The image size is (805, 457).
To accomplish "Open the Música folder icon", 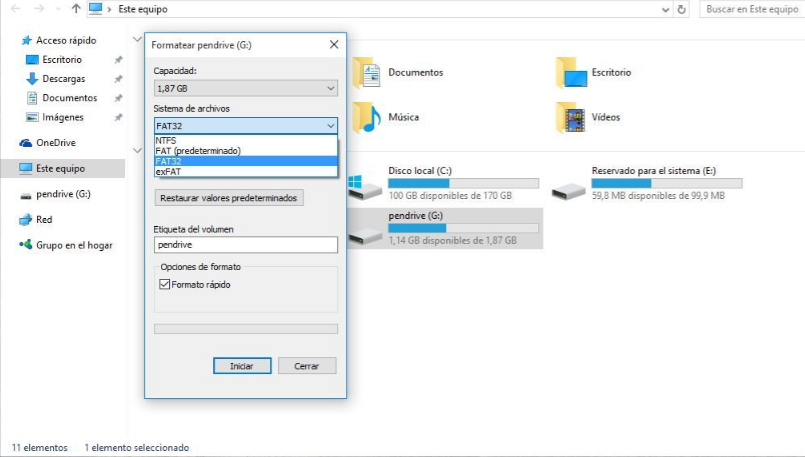I will (x=367, y=117).
